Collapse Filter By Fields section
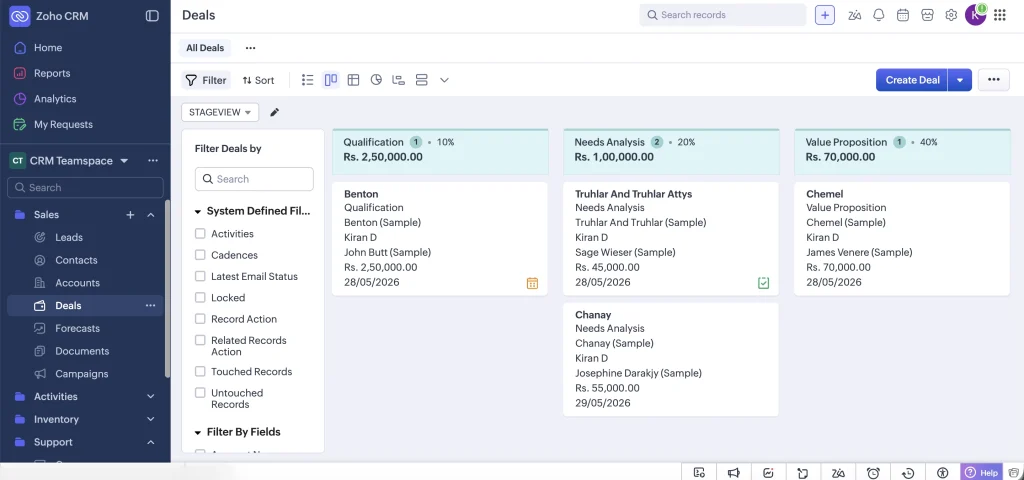Image resolution: width=1024 pixels, height=480 pixels. click(x=197, y=432)
